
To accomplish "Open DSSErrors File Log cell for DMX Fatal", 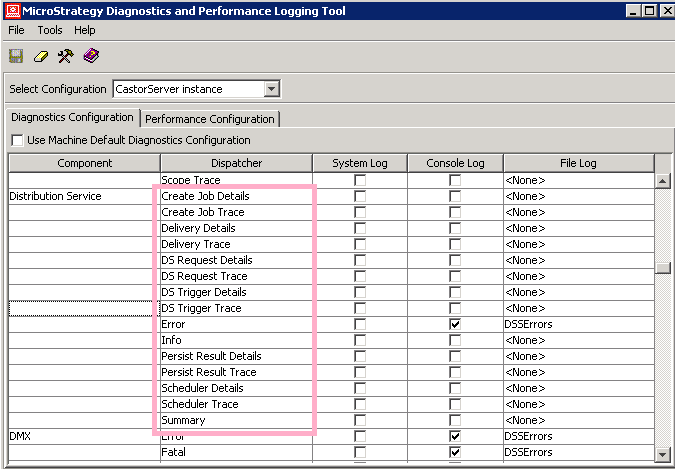I will [578, 453].
